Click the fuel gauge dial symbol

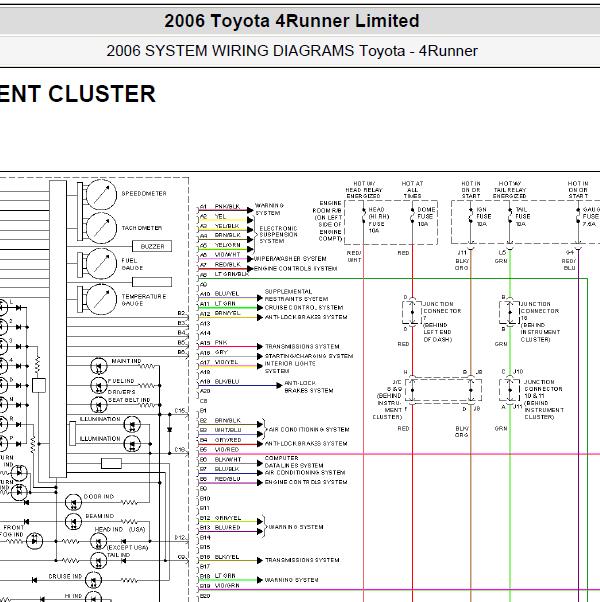[101, 264]
